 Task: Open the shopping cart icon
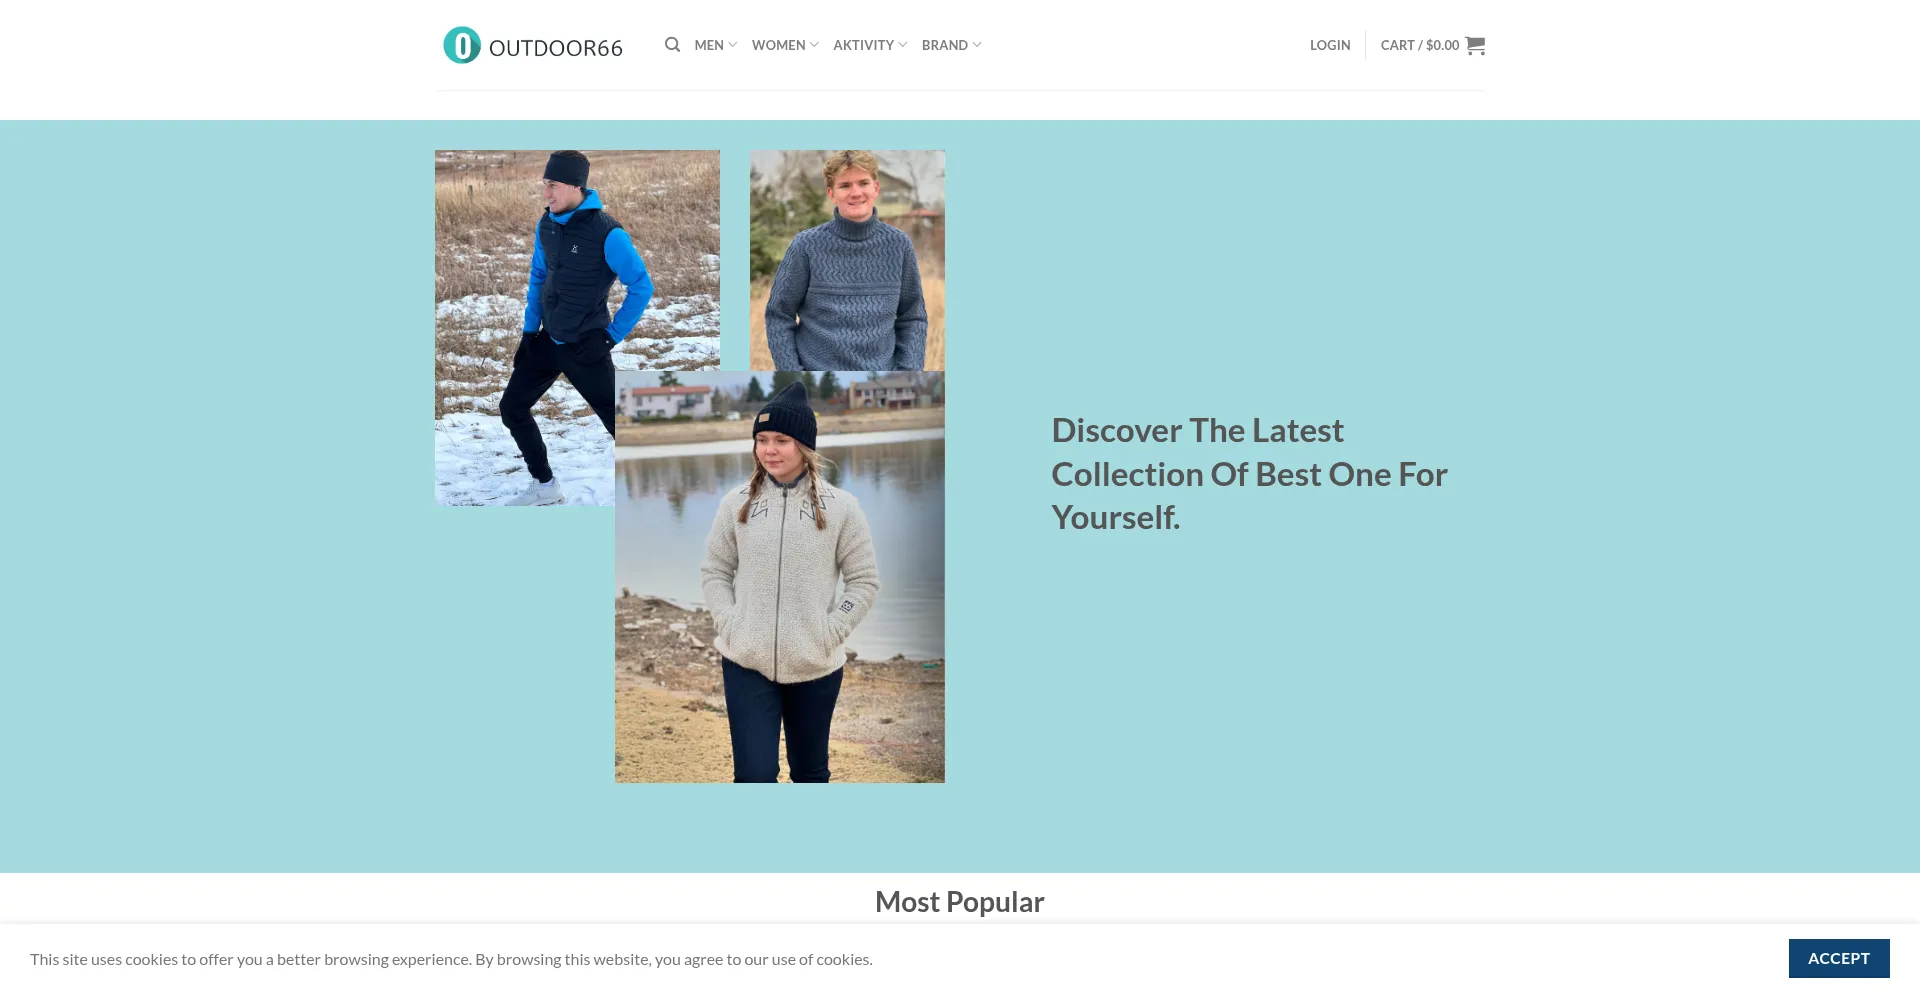[1475, 45]
